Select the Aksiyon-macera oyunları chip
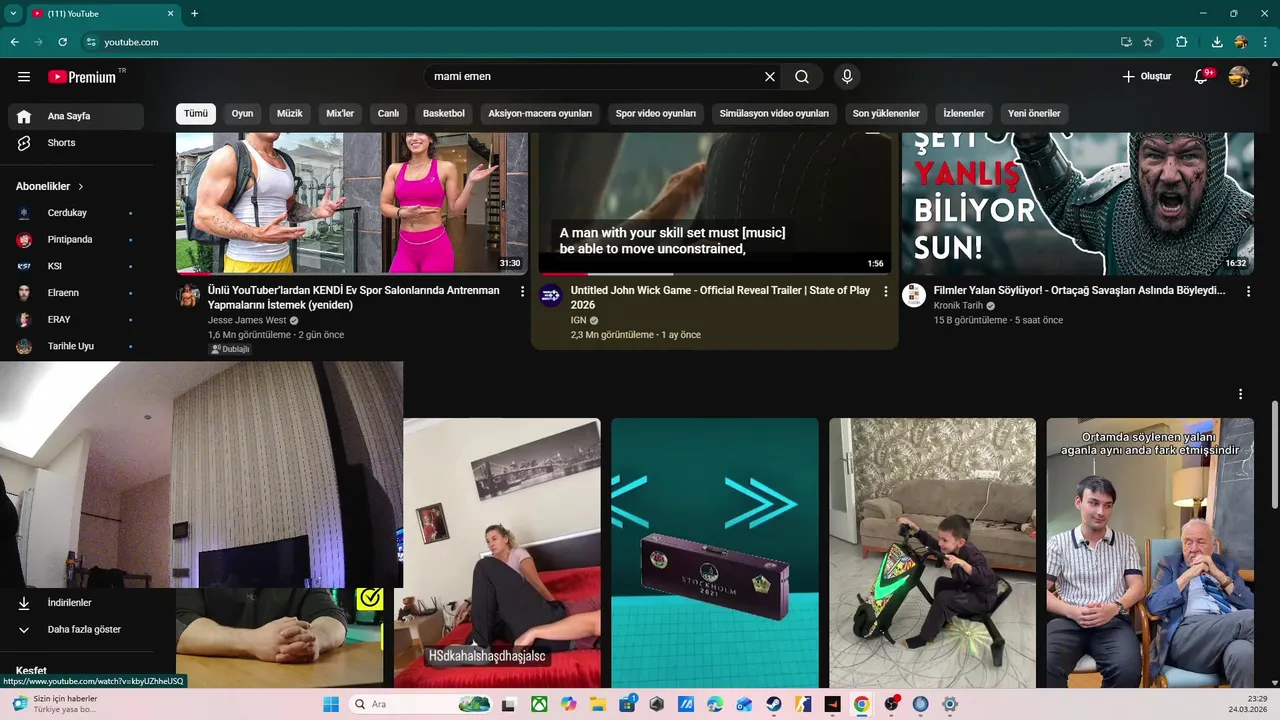 pos(540,113)
